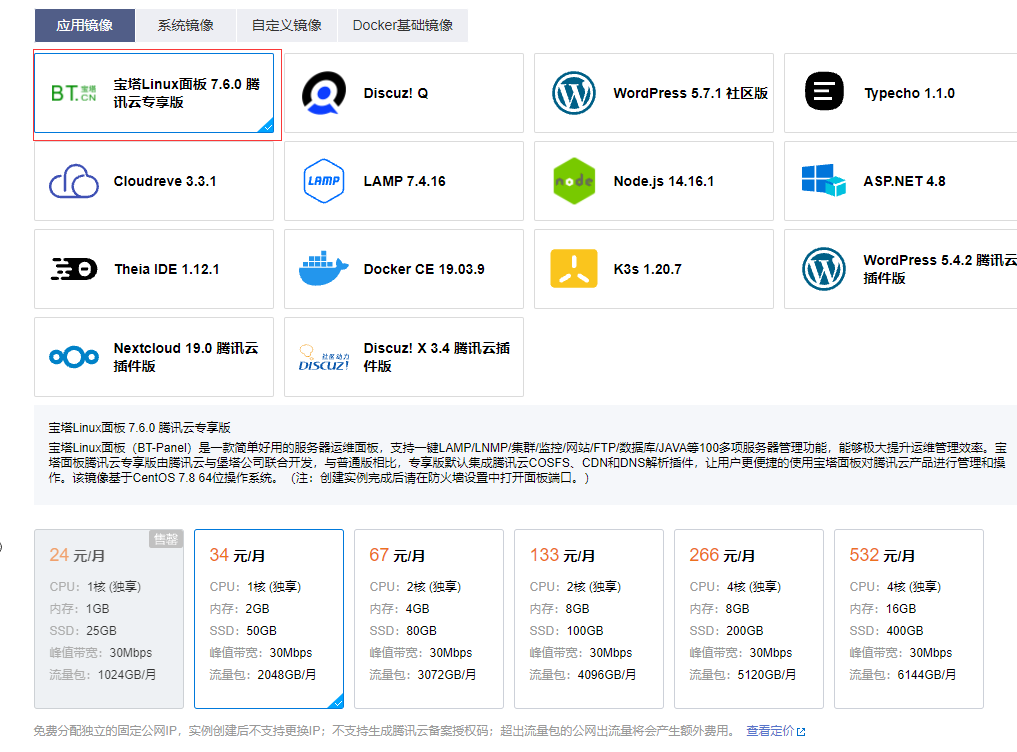Click the Nextcloud logo icon

(x=74, y=357)
